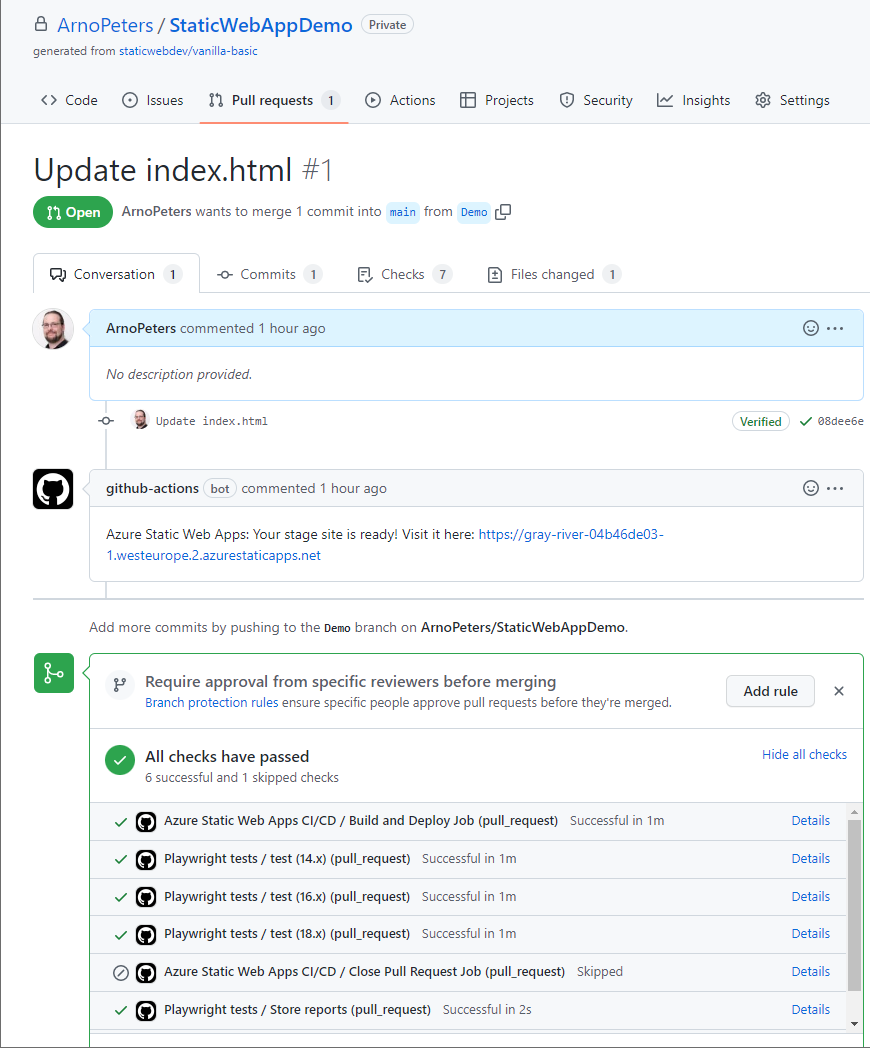
Task: Open Details for Build and Deploy Job
Action: pos(811,821)
